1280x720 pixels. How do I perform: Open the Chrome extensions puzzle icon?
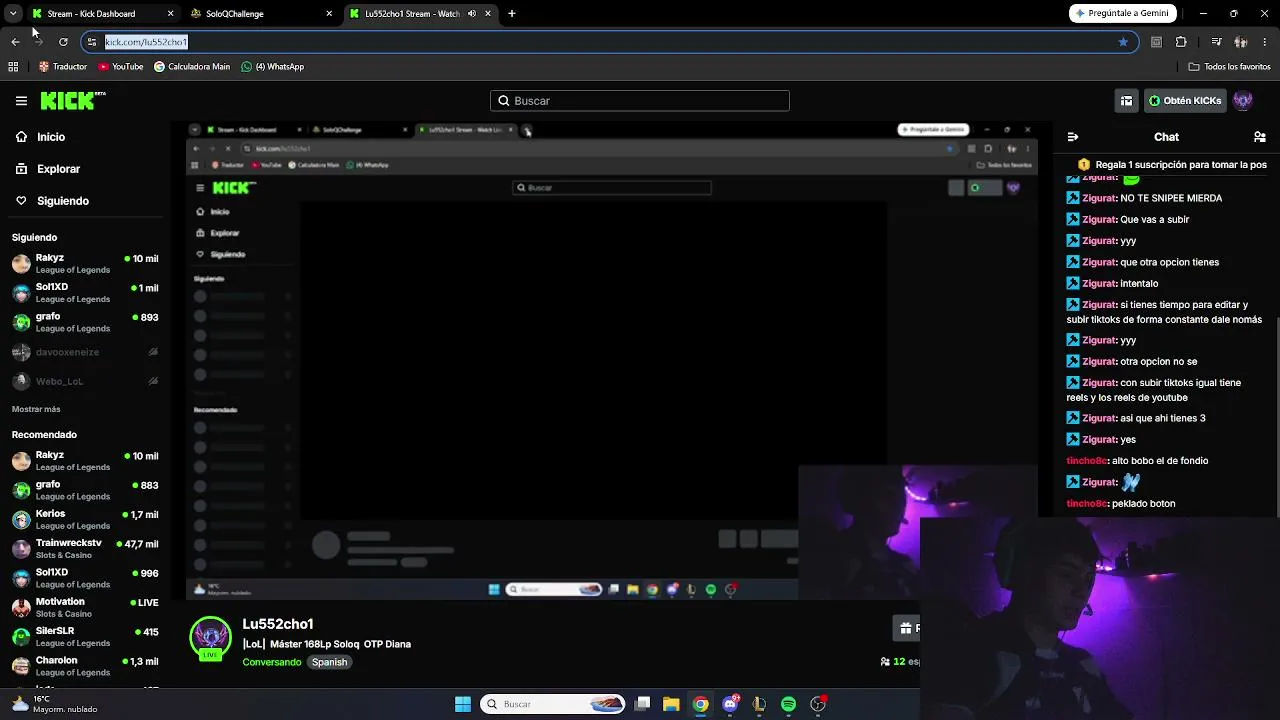pos(1181,42)
